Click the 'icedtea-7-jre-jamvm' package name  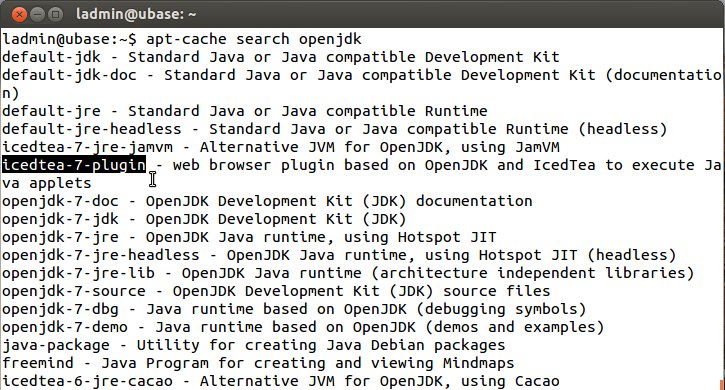[87, 148]
